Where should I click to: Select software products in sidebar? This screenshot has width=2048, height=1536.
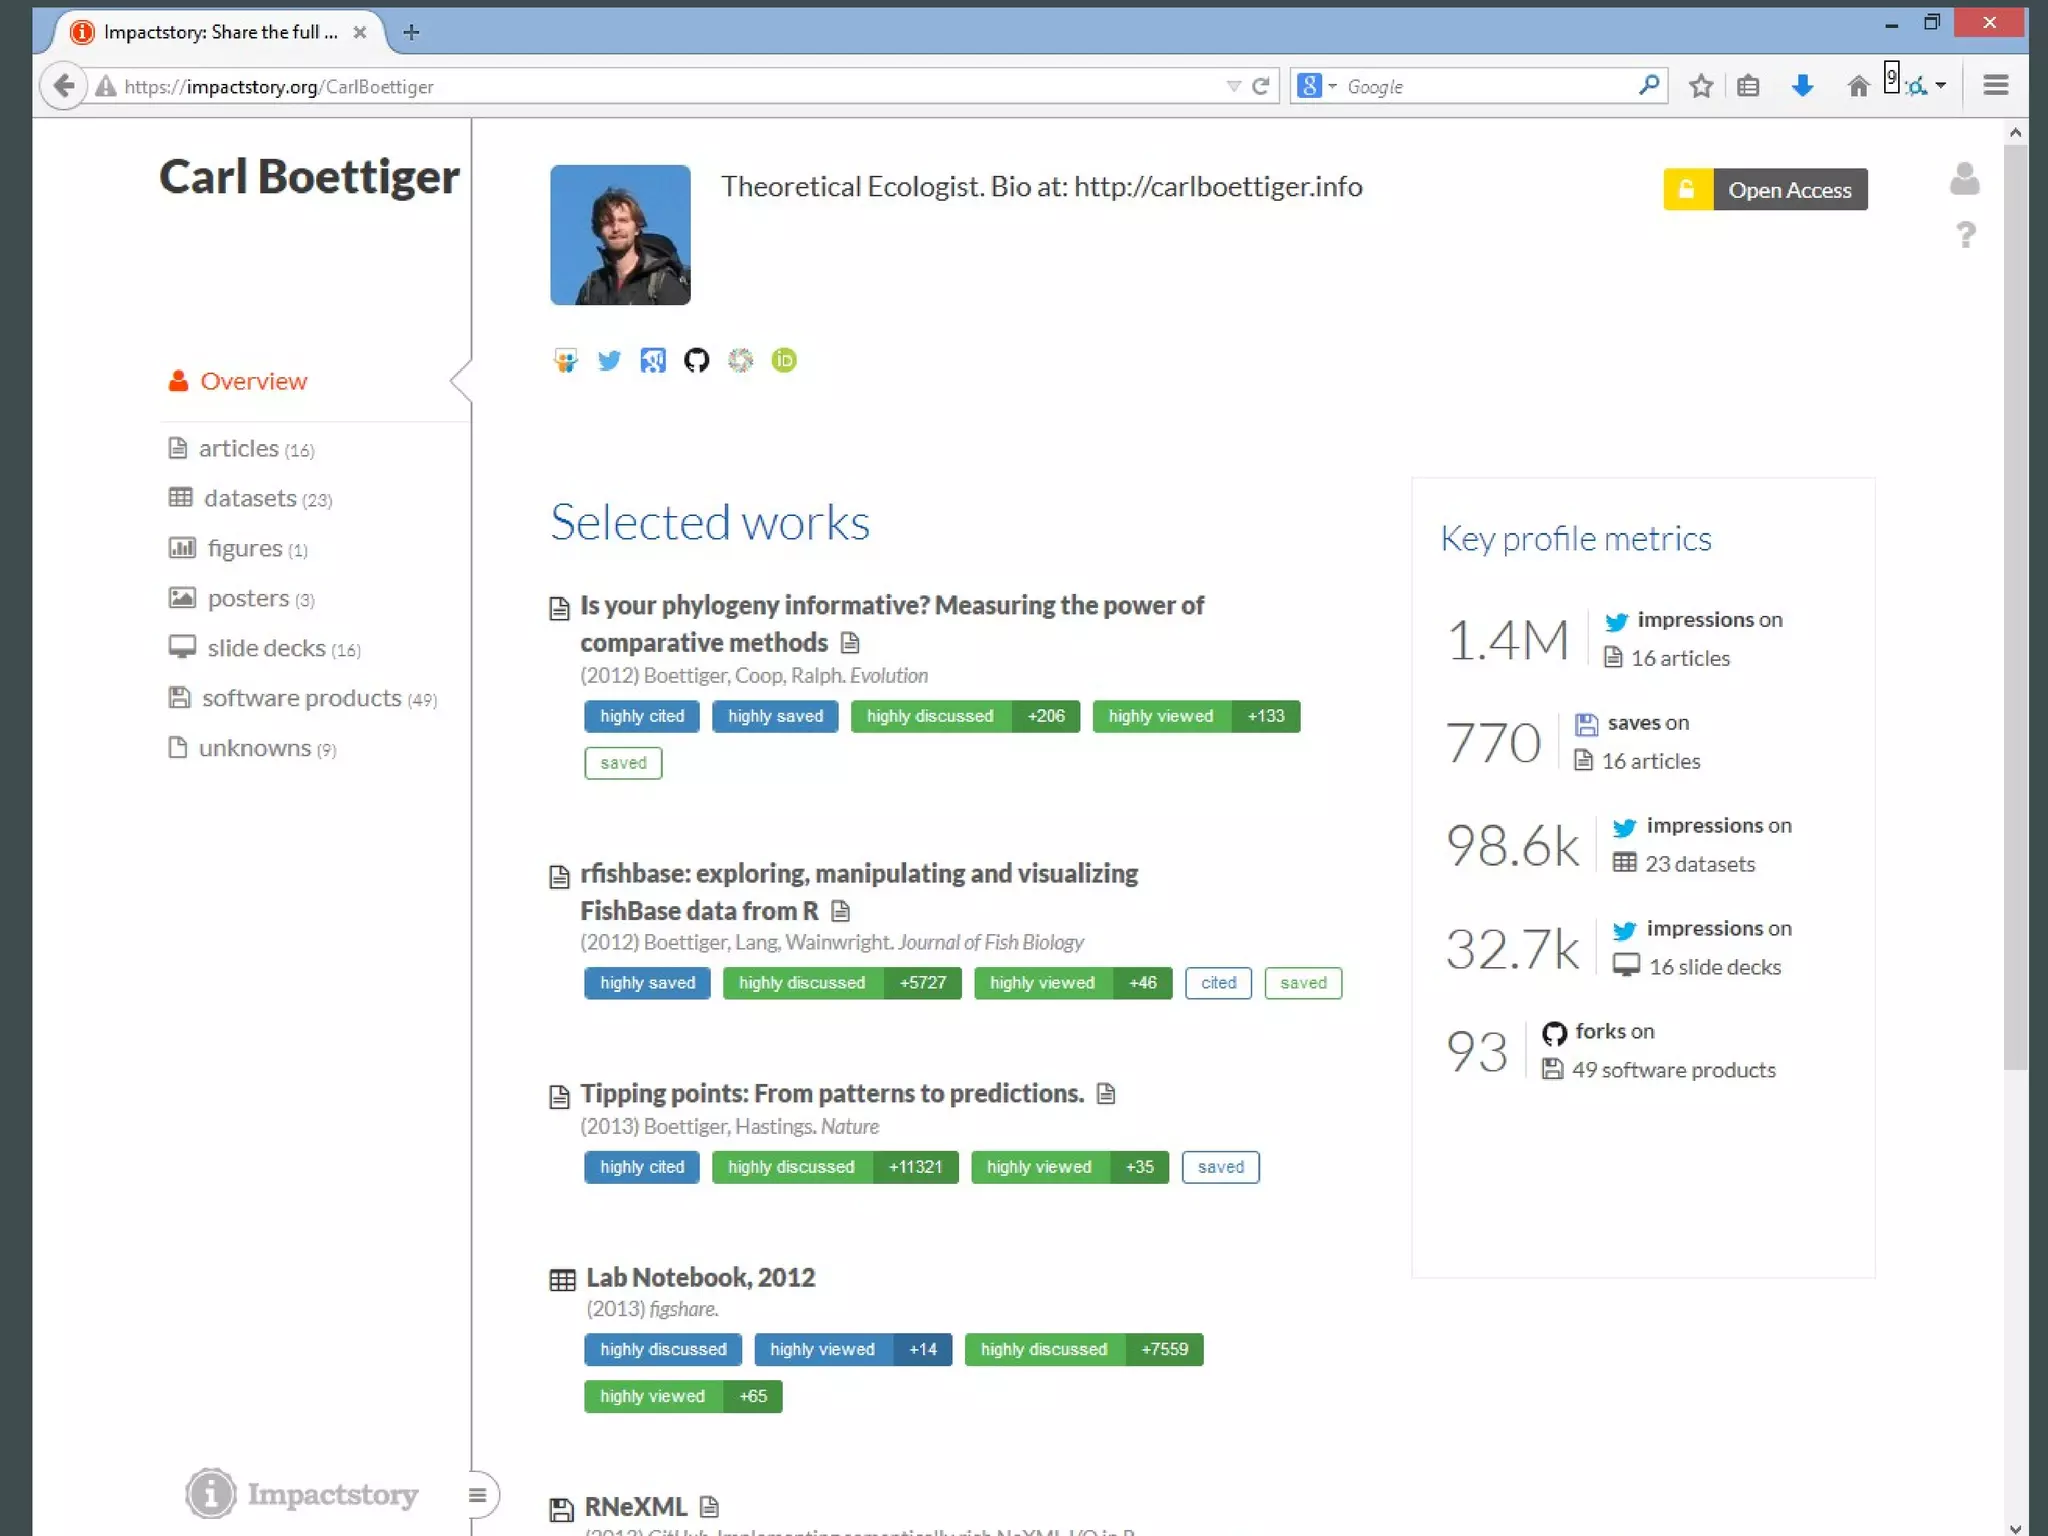click(x=301, y=698)
